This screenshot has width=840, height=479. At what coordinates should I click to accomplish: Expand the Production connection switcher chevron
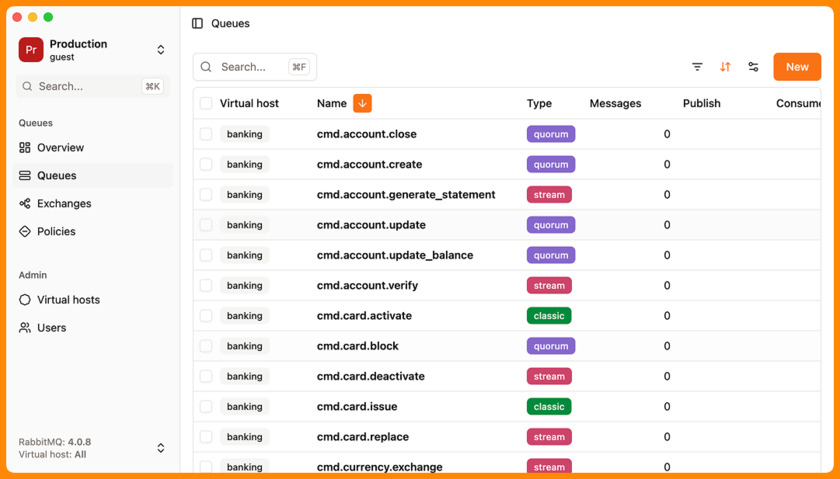click(x=161, y=50)
